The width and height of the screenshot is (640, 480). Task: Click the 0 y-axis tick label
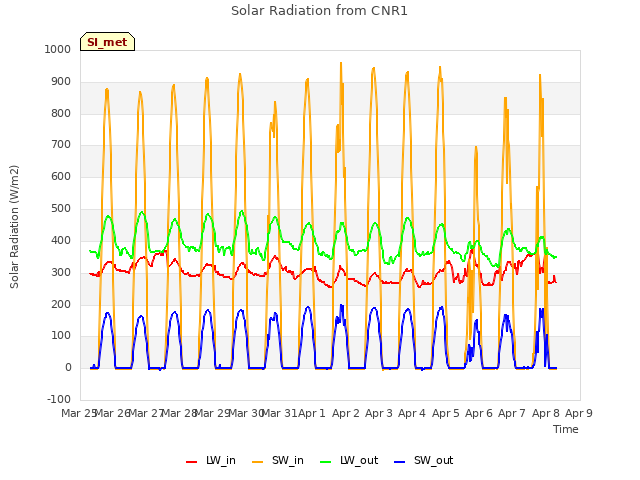68,367
